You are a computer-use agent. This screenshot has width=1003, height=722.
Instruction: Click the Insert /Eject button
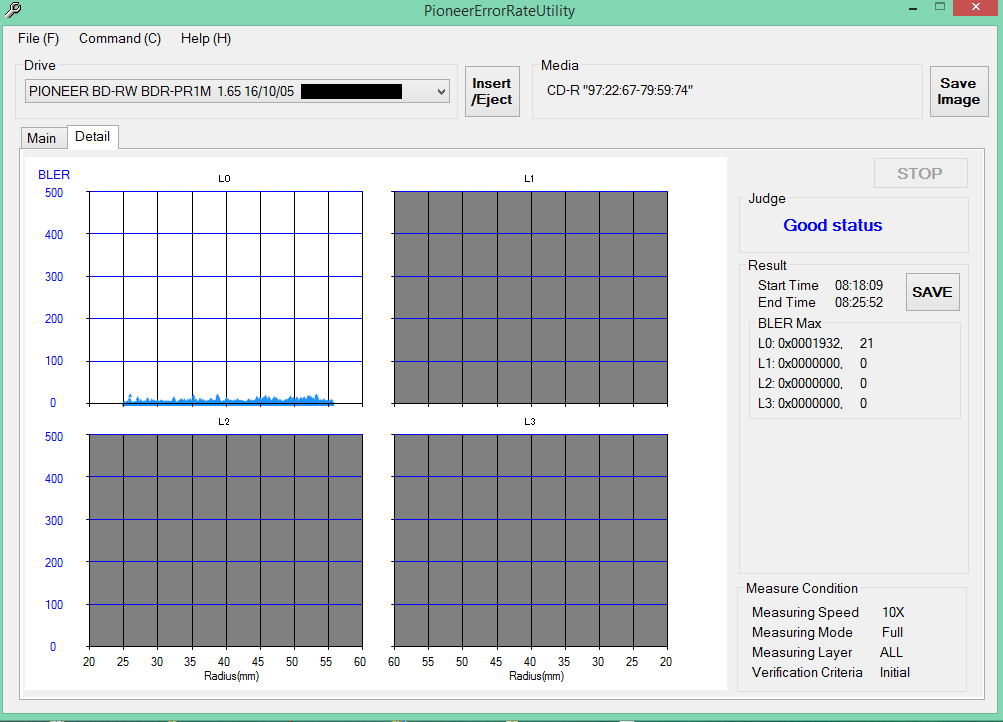click(x=492, y=91)
